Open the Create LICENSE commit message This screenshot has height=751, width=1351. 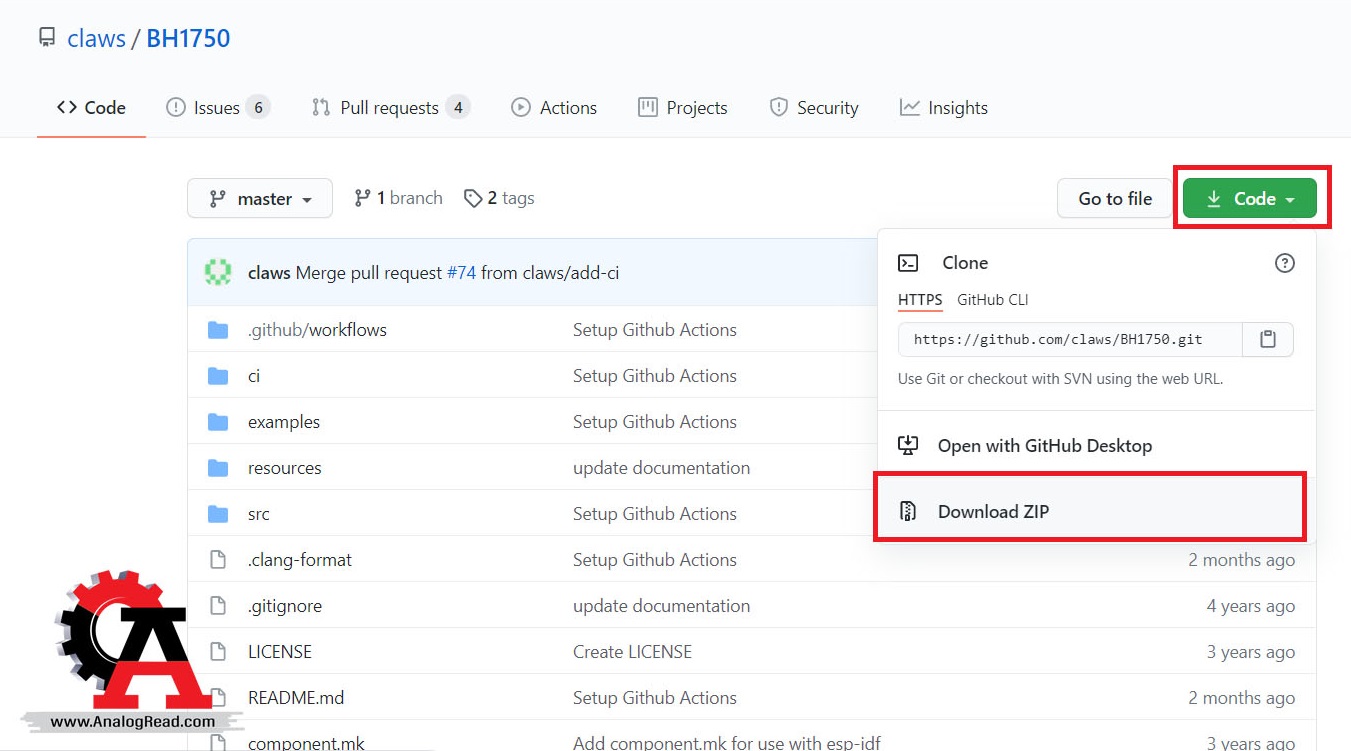coord(632,652)
